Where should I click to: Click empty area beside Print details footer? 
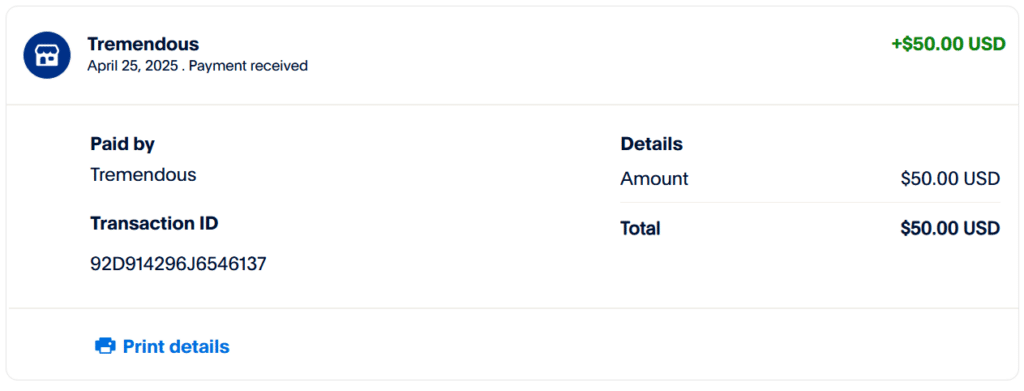[620, 345]
